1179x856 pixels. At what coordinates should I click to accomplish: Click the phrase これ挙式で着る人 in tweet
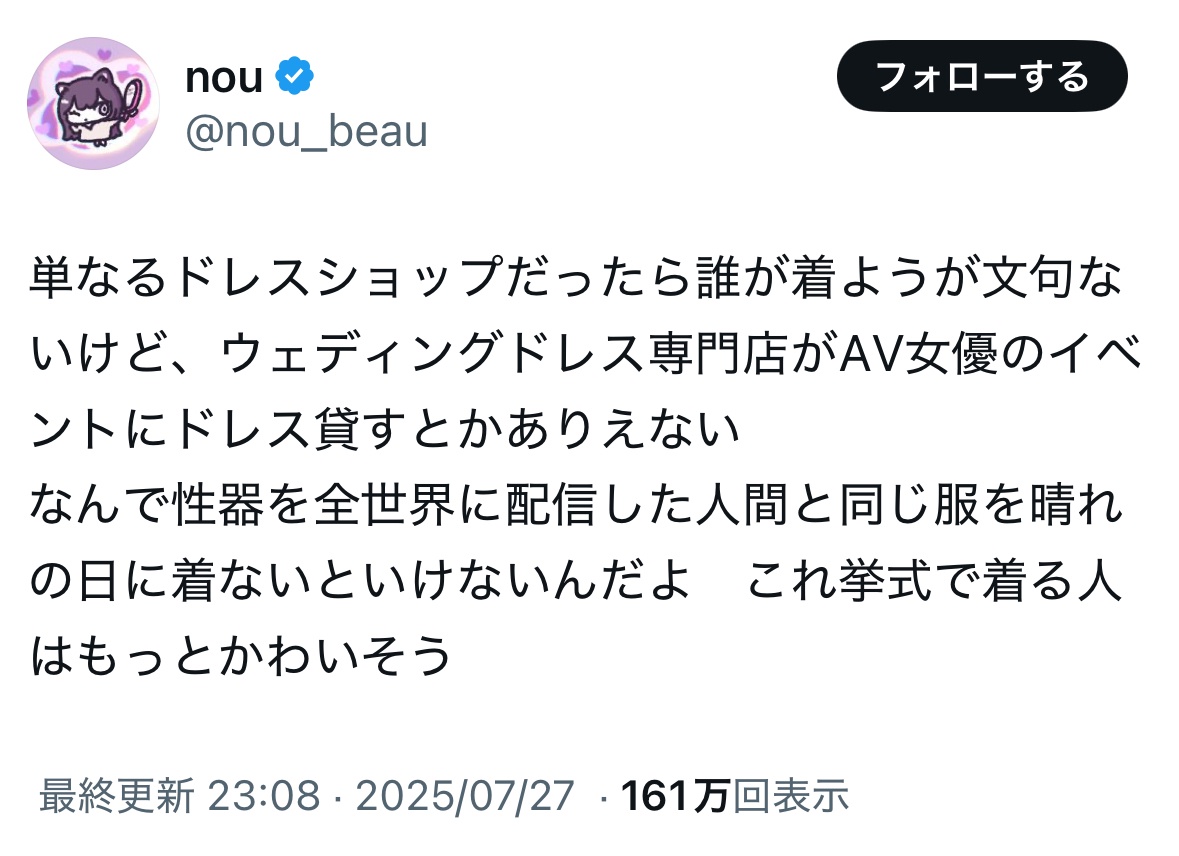pyautogui.click(x=934, y=583)
